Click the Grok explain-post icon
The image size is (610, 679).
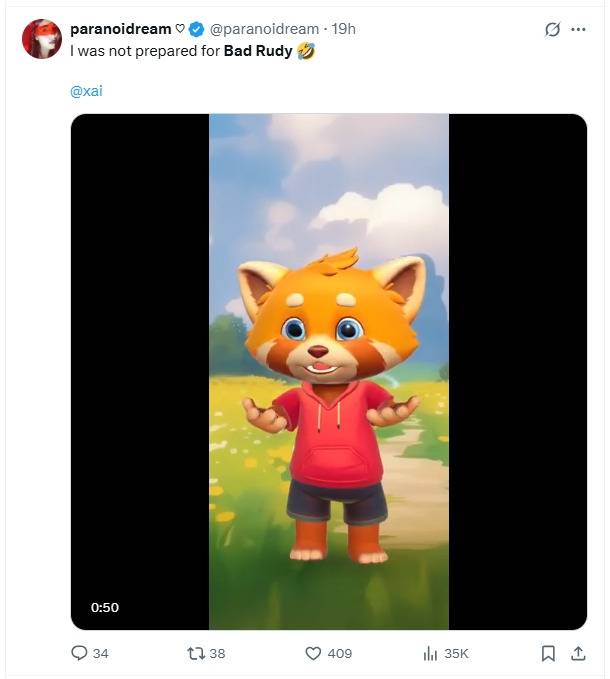pos(552,30)
